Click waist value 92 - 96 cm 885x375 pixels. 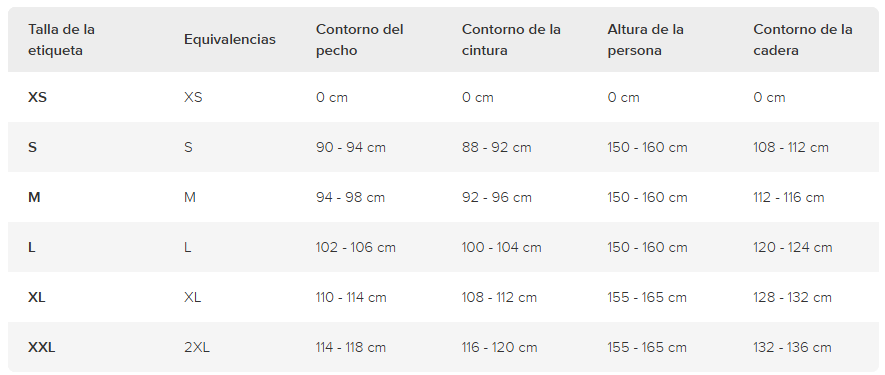click(497, 198)
